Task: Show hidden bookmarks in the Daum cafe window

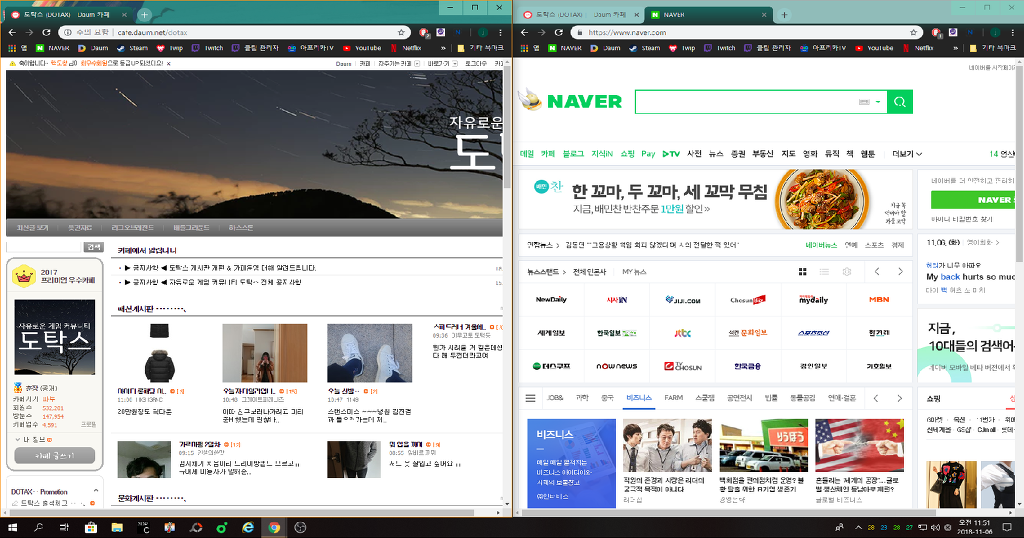Action: (x=443, y=48)
